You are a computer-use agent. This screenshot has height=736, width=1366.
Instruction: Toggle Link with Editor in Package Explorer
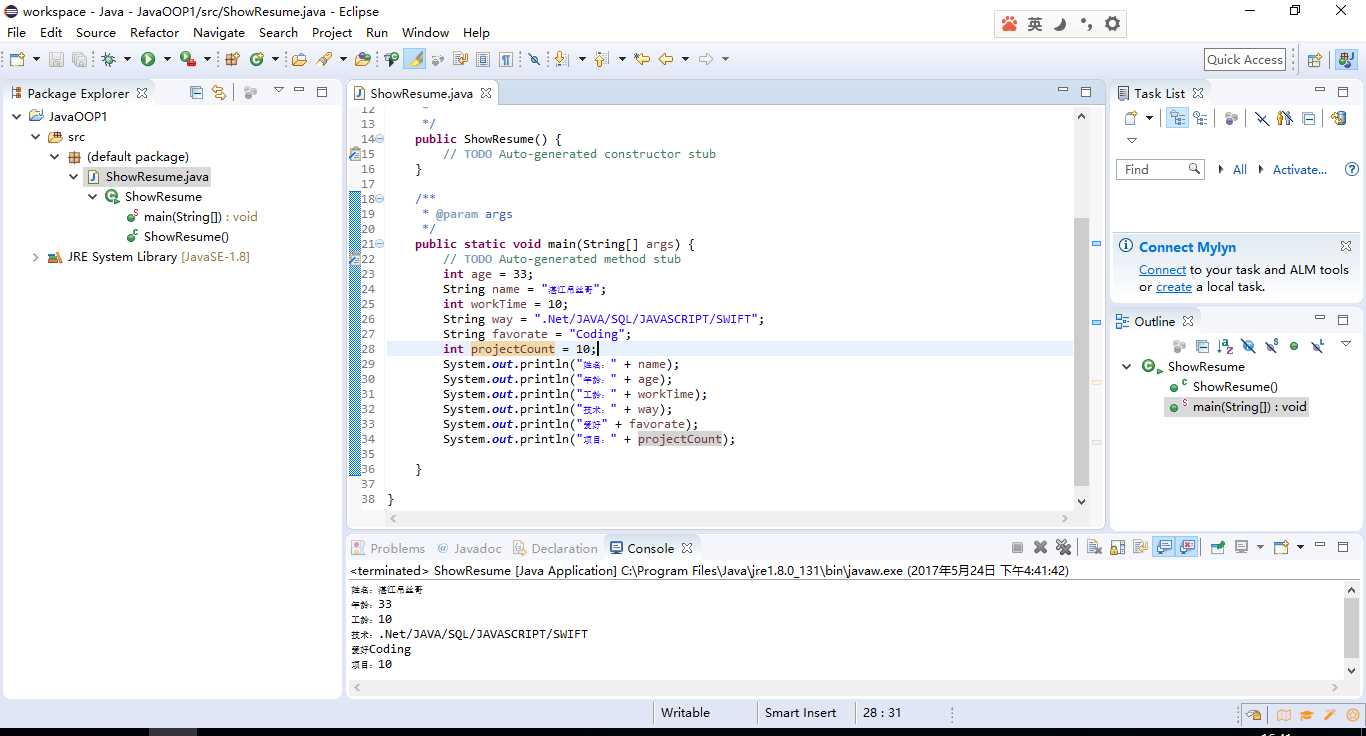[218, 92]
